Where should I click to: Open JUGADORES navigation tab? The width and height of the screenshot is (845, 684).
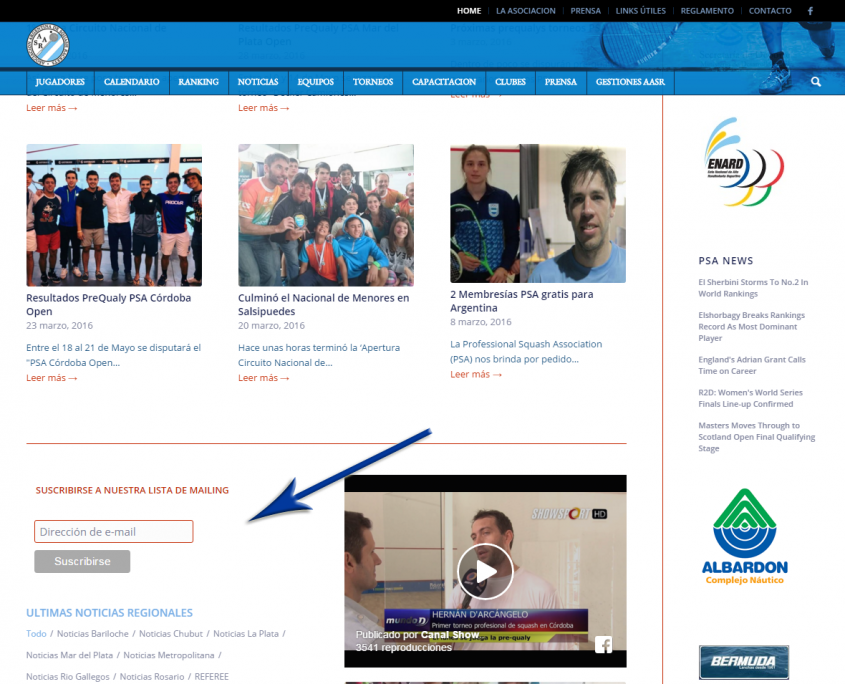coord(60,82)
